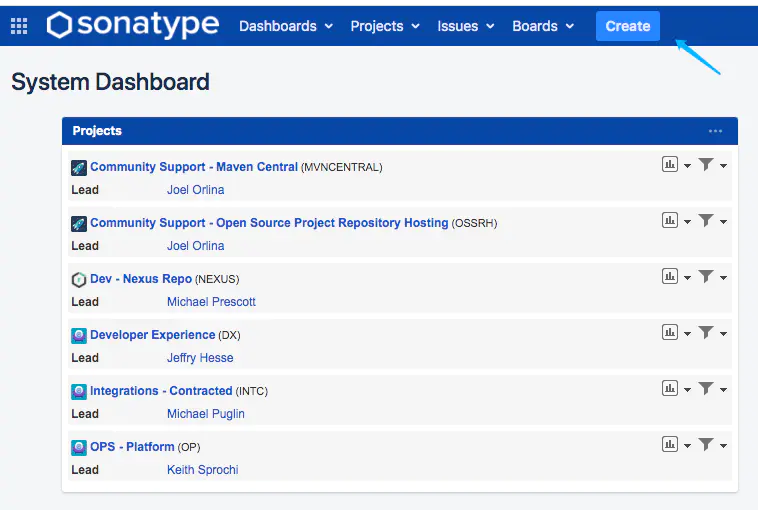Expand reports dropdown arrow for Maven Central
Screen dimensions: 758x510
[x=687, y=166]
